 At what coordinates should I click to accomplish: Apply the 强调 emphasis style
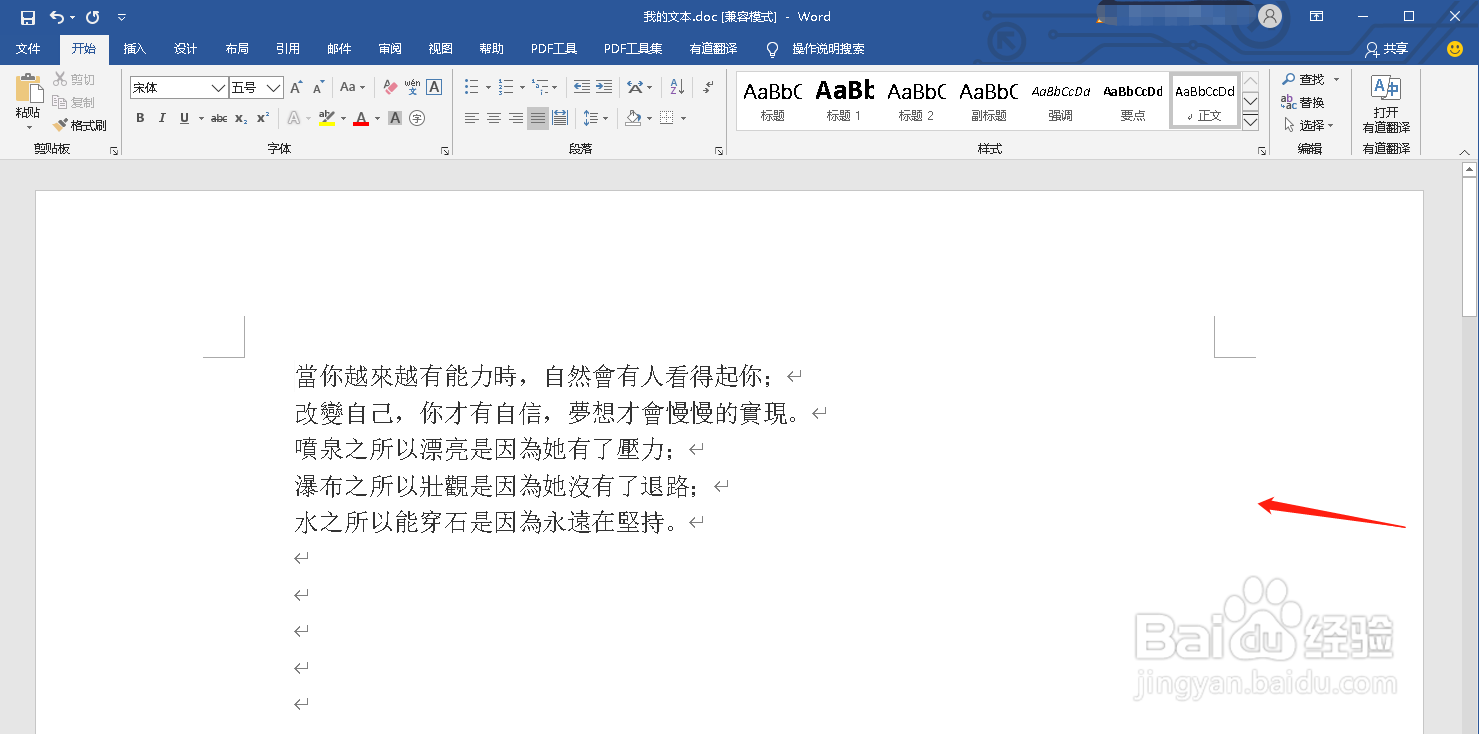coord(1060,101)
